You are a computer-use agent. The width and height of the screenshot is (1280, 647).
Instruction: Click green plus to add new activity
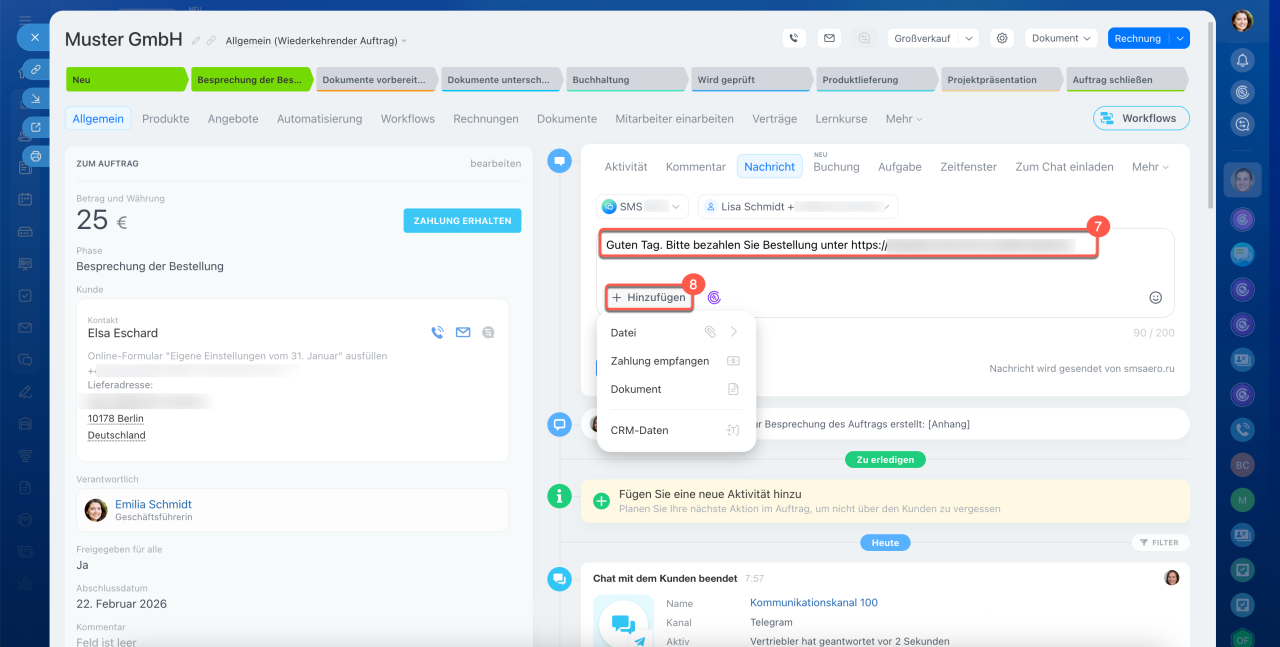(x=601, y=501)
